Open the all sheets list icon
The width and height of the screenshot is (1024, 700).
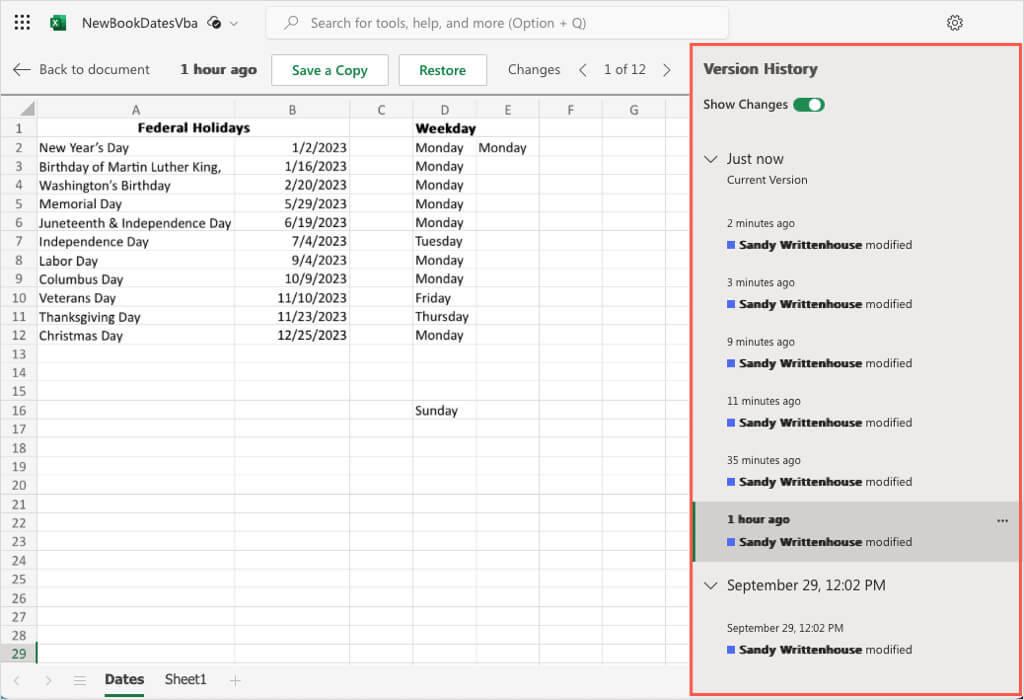[x=80, y=680]
